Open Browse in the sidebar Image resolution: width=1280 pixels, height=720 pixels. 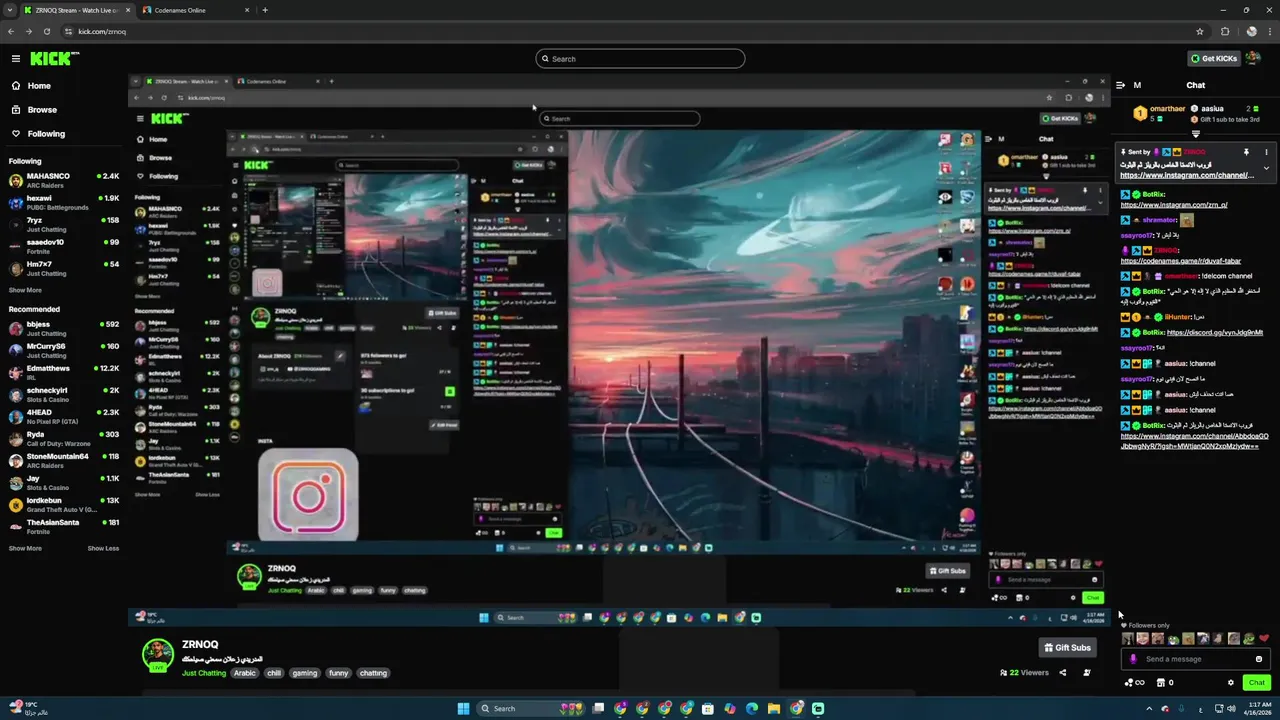pyautogui.click(x=42, y=110)
